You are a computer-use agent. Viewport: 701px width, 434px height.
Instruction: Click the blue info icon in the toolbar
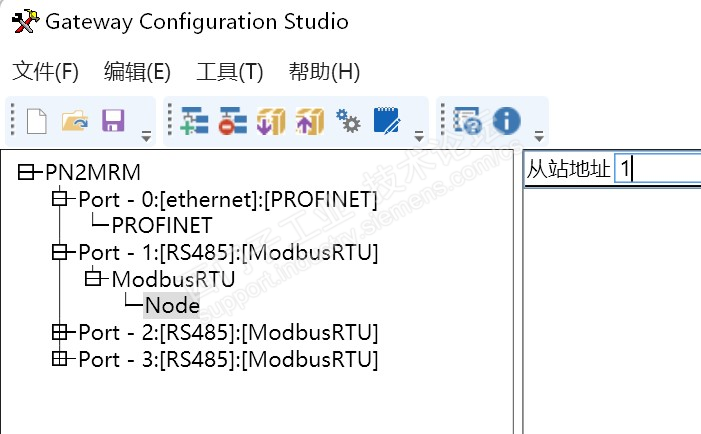tap(507, 121)
